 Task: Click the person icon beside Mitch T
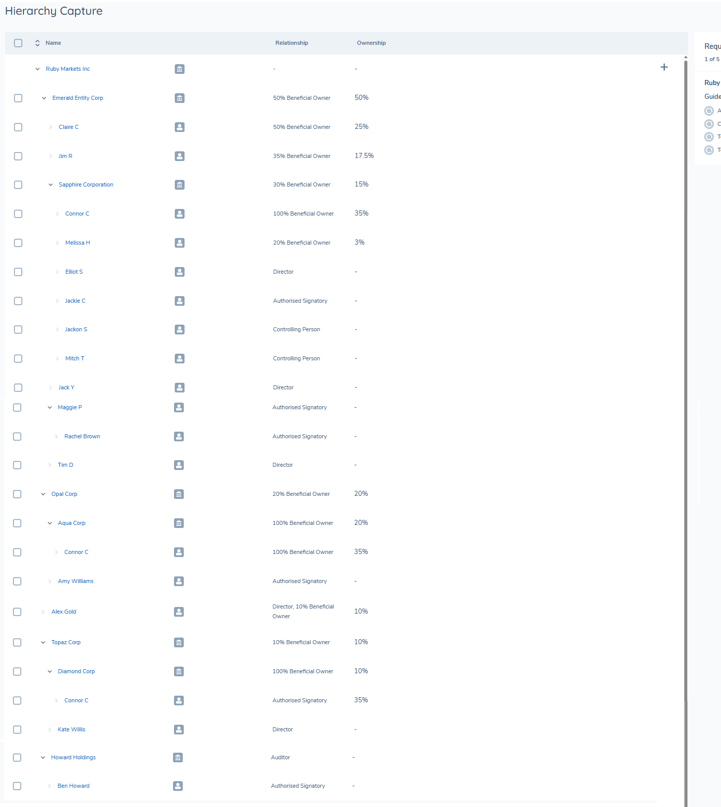(x=179, y=358)
